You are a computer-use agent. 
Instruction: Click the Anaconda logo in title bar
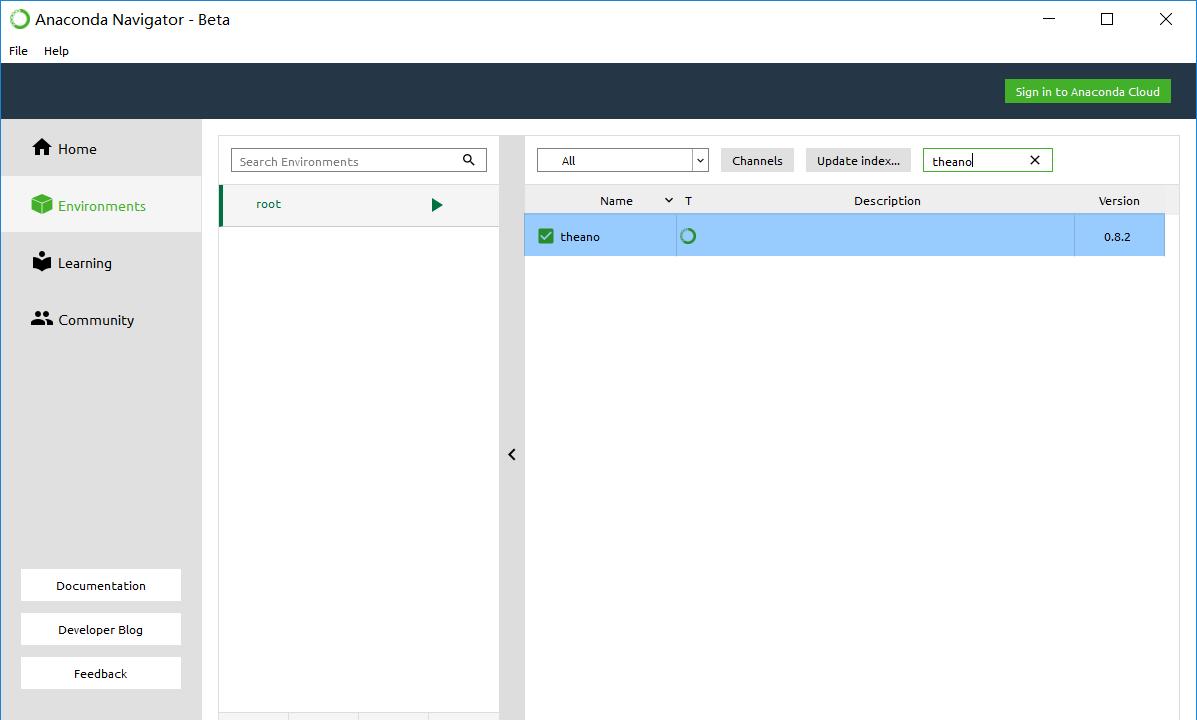pos(20,19)
